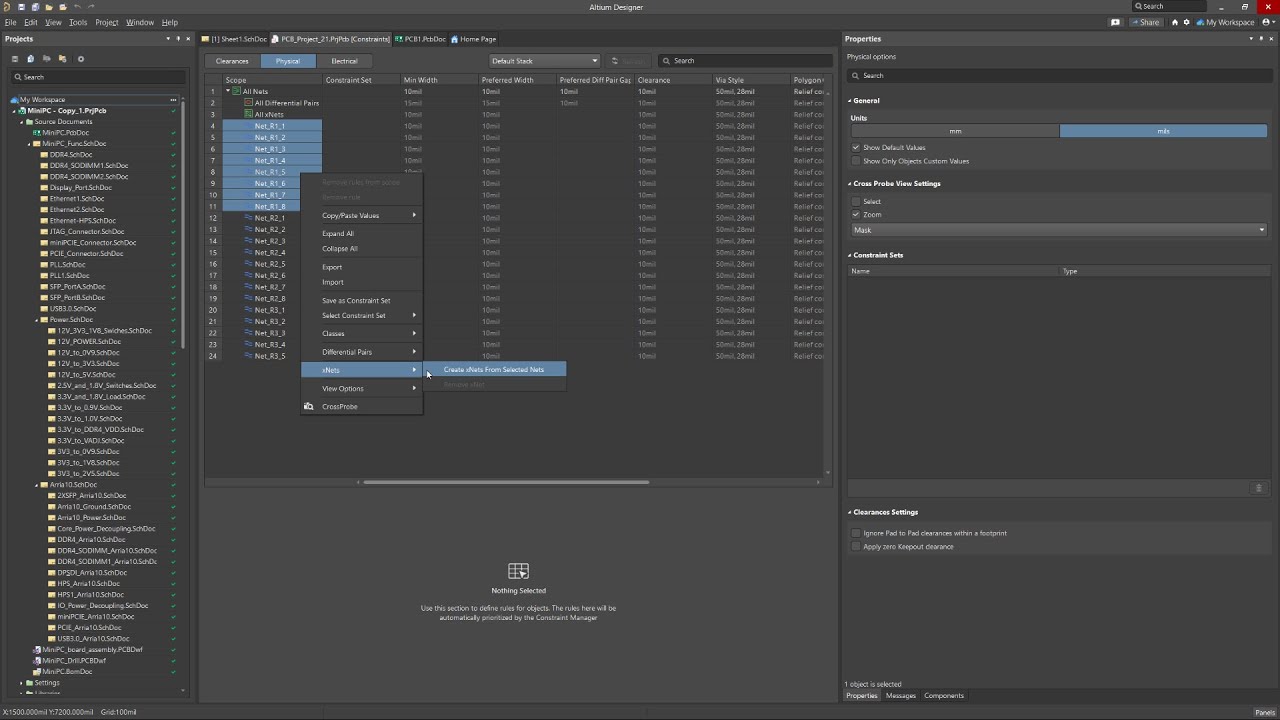Click the trash delete icon under Constraint Sets

[1258, 488]
